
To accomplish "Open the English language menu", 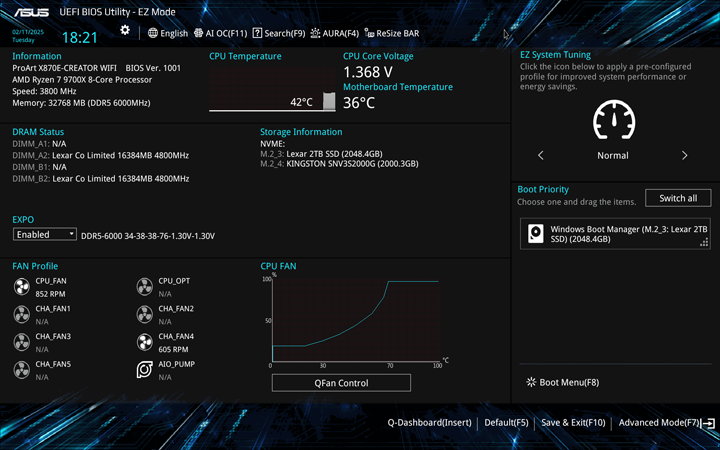I will click(167, 33).
